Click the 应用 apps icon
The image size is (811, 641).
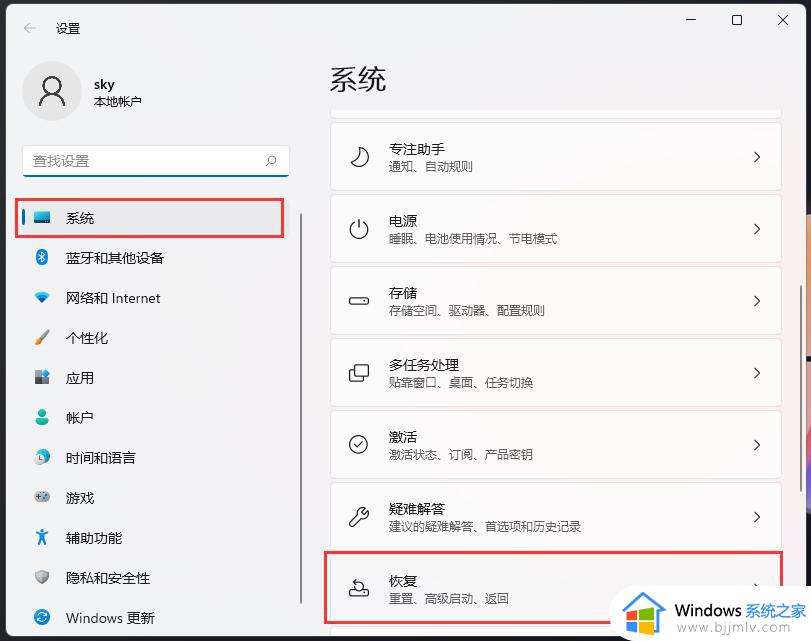pos(42,377)
